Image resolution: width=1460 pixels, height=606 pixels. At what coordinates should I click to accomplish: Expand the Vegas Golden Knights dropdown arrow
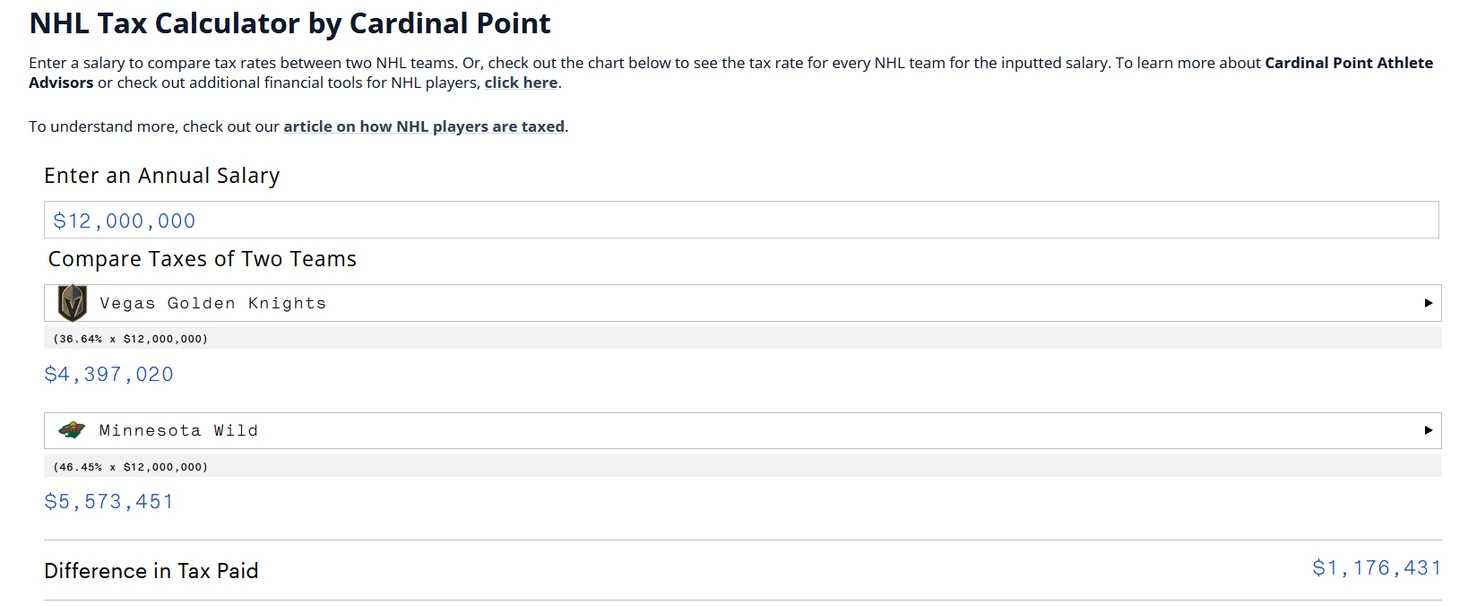[1428, 303]
